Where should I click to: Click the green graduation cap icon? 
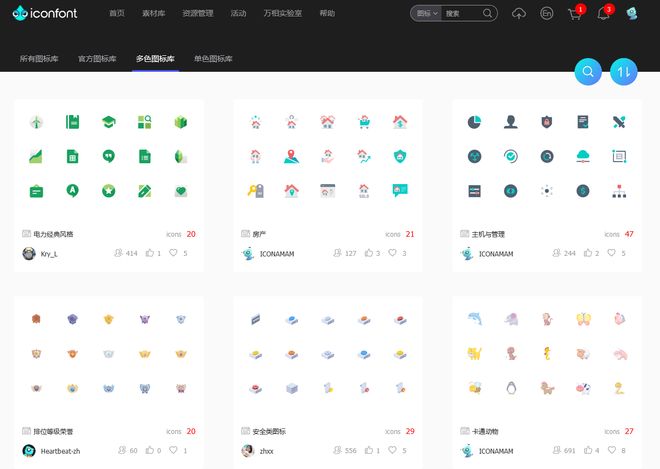coord(109,122)
